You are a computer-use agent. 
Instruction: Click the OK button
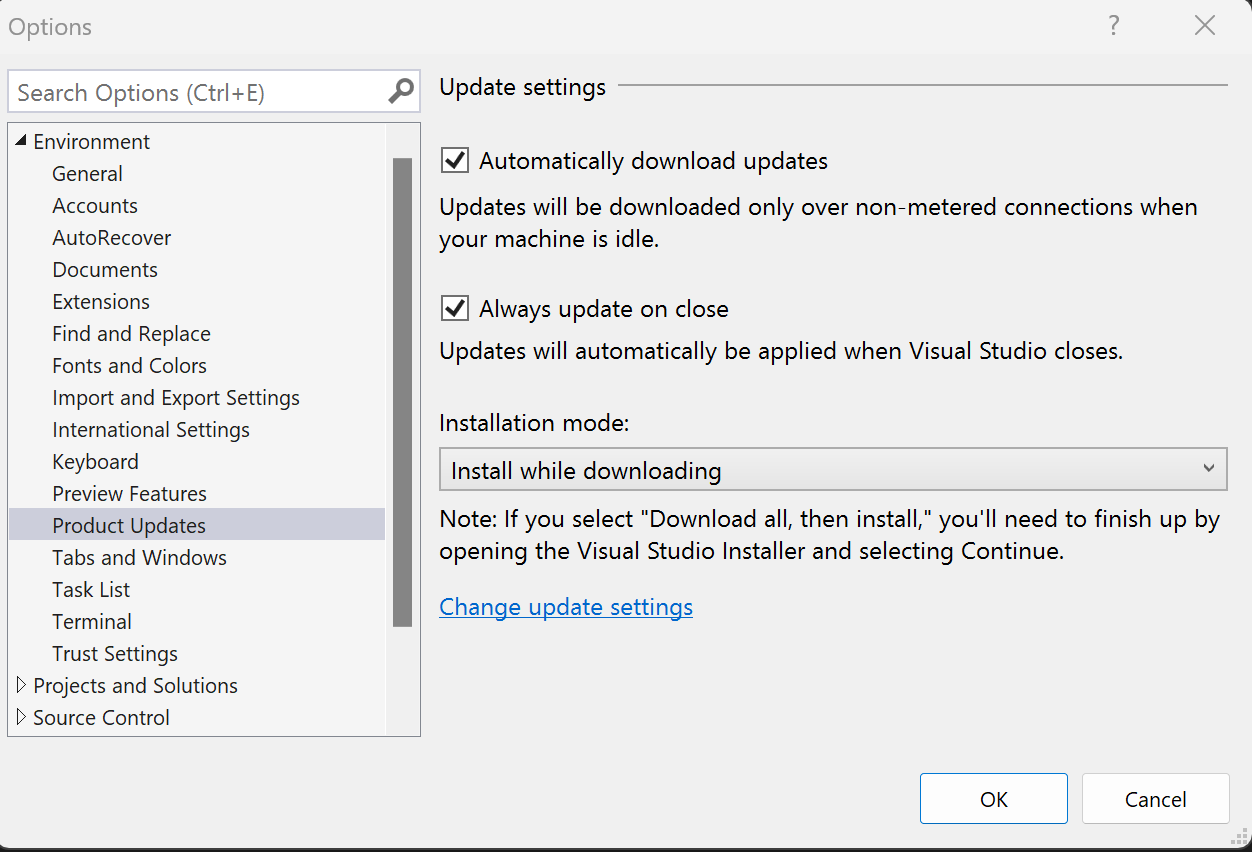pyautogui.click(x=993, y=798)
